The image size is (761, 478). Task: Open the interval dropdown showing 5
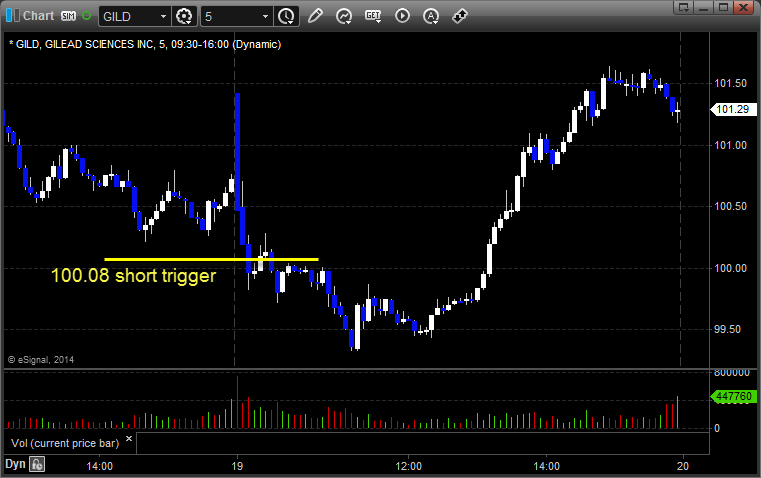(236, 16)
